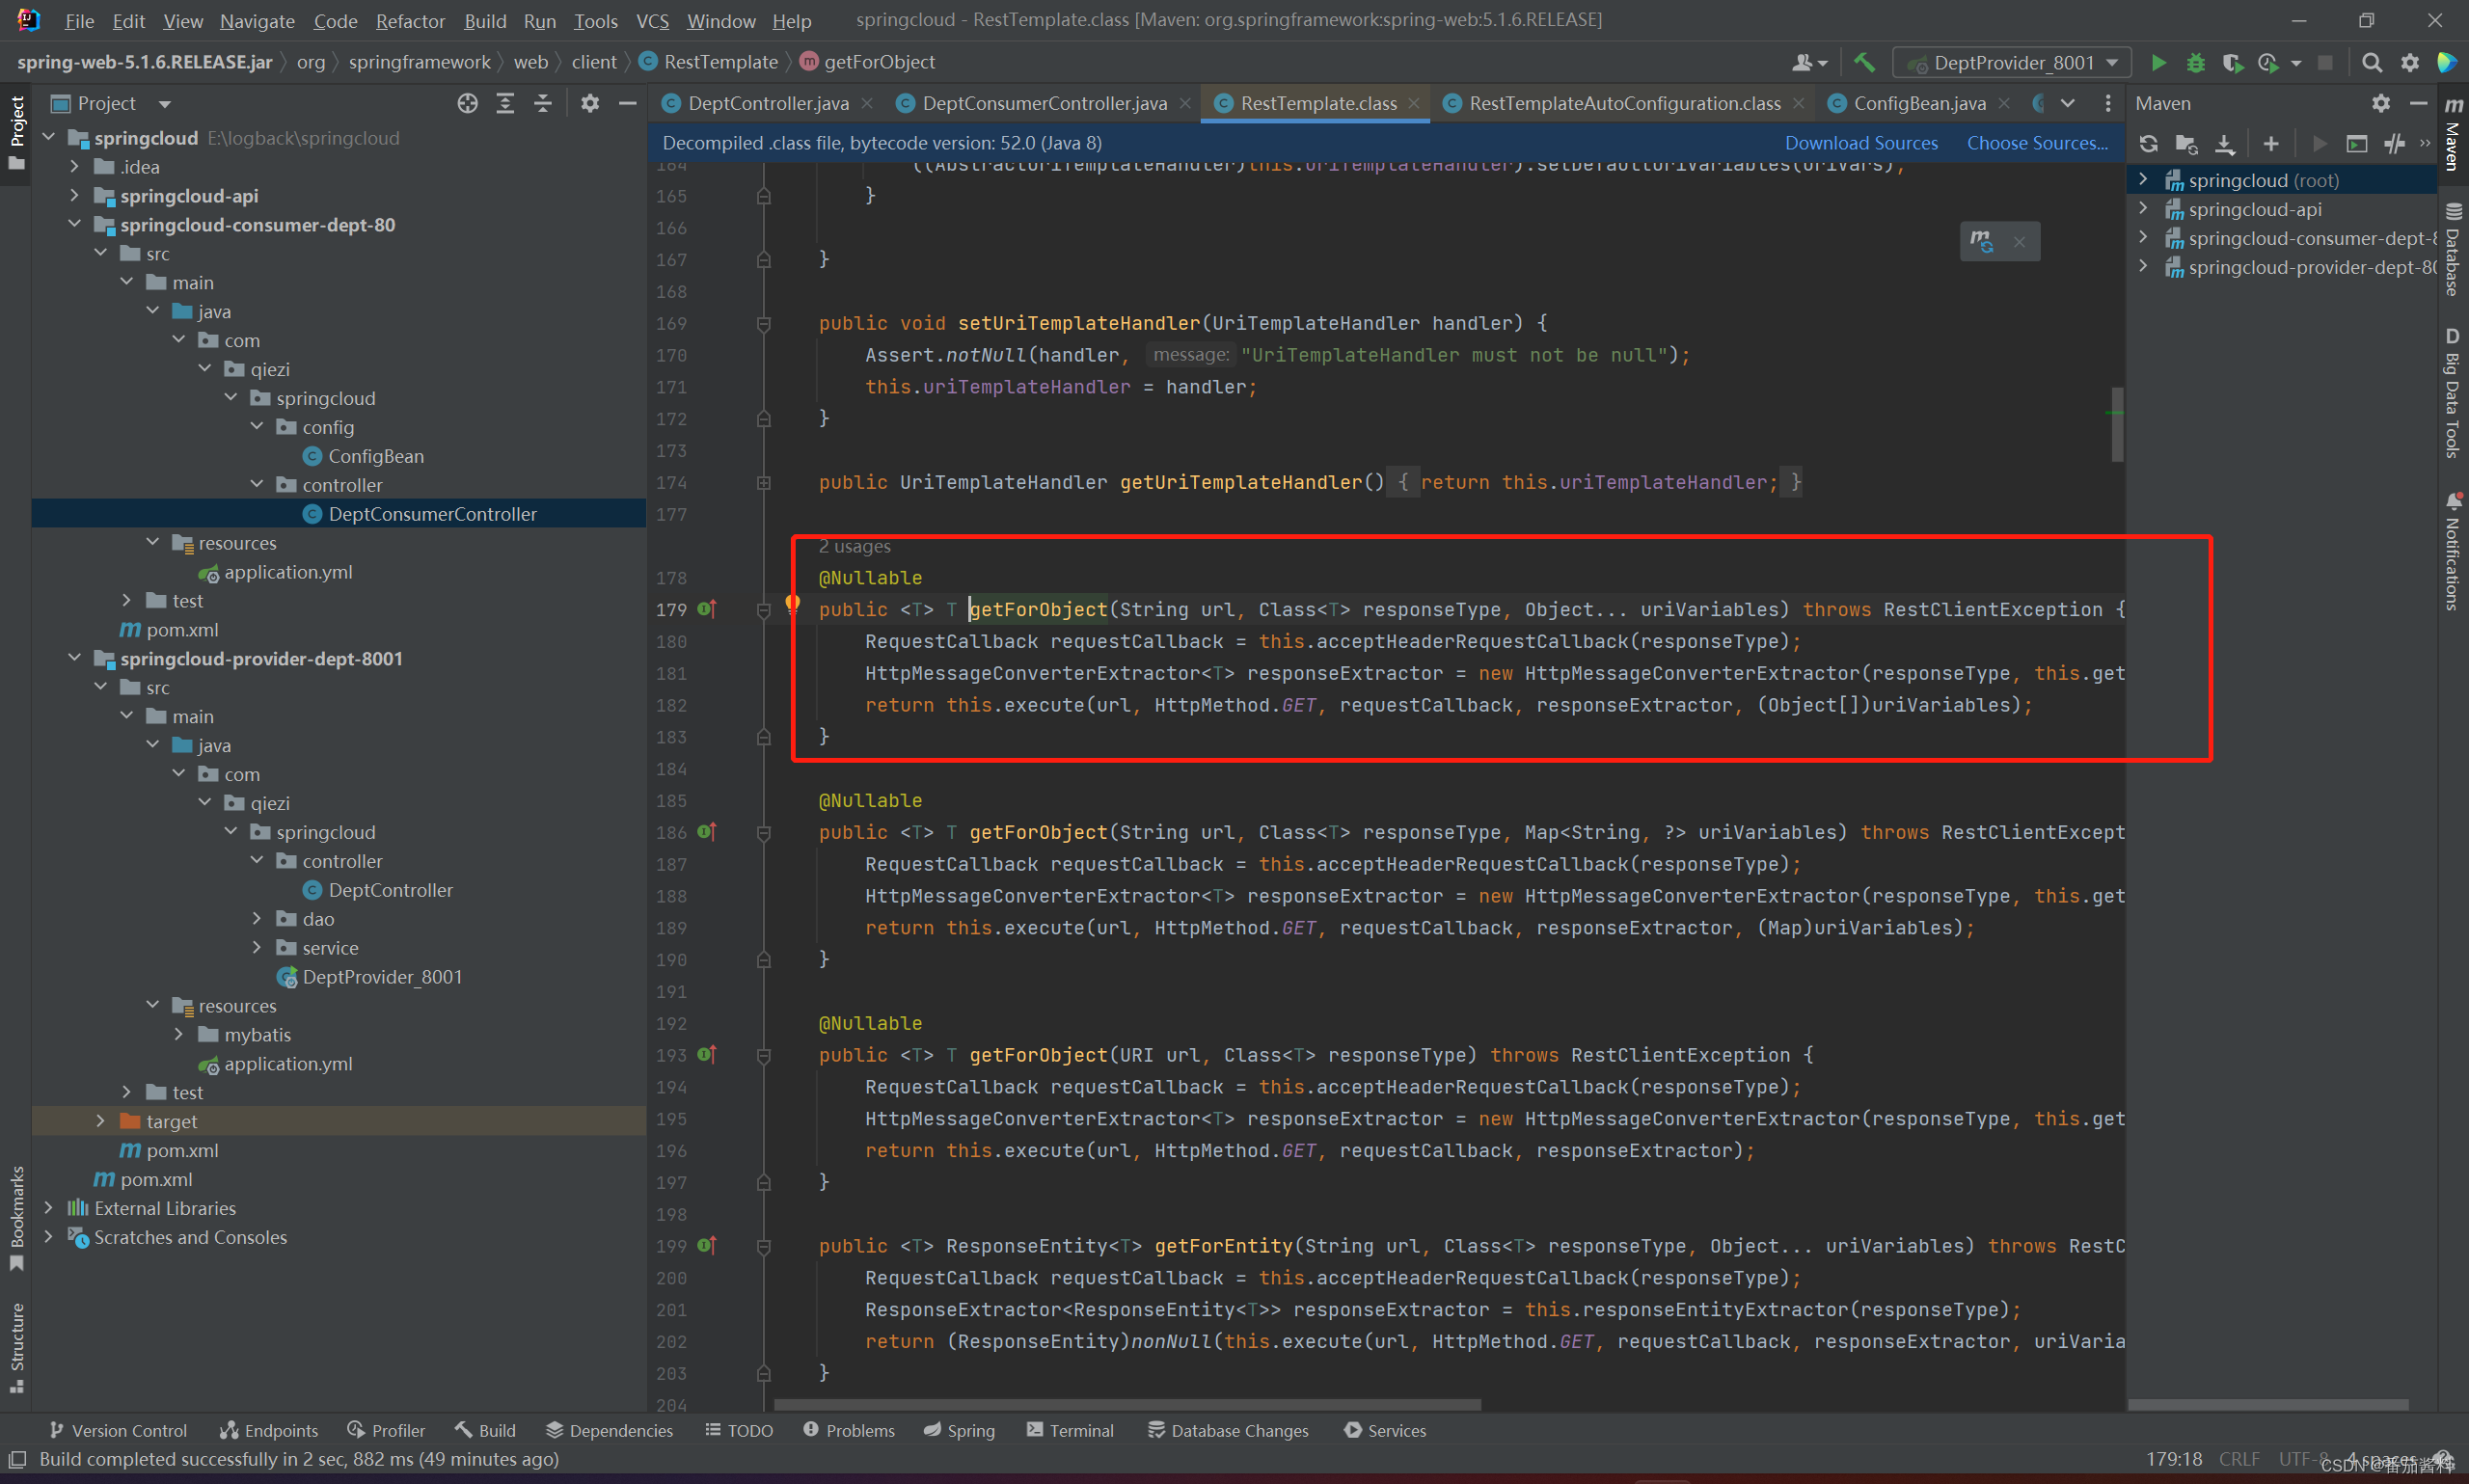Click Select Opened File target icon
The width and height of the screenshot is (2469, 1484).
(467, 104)
